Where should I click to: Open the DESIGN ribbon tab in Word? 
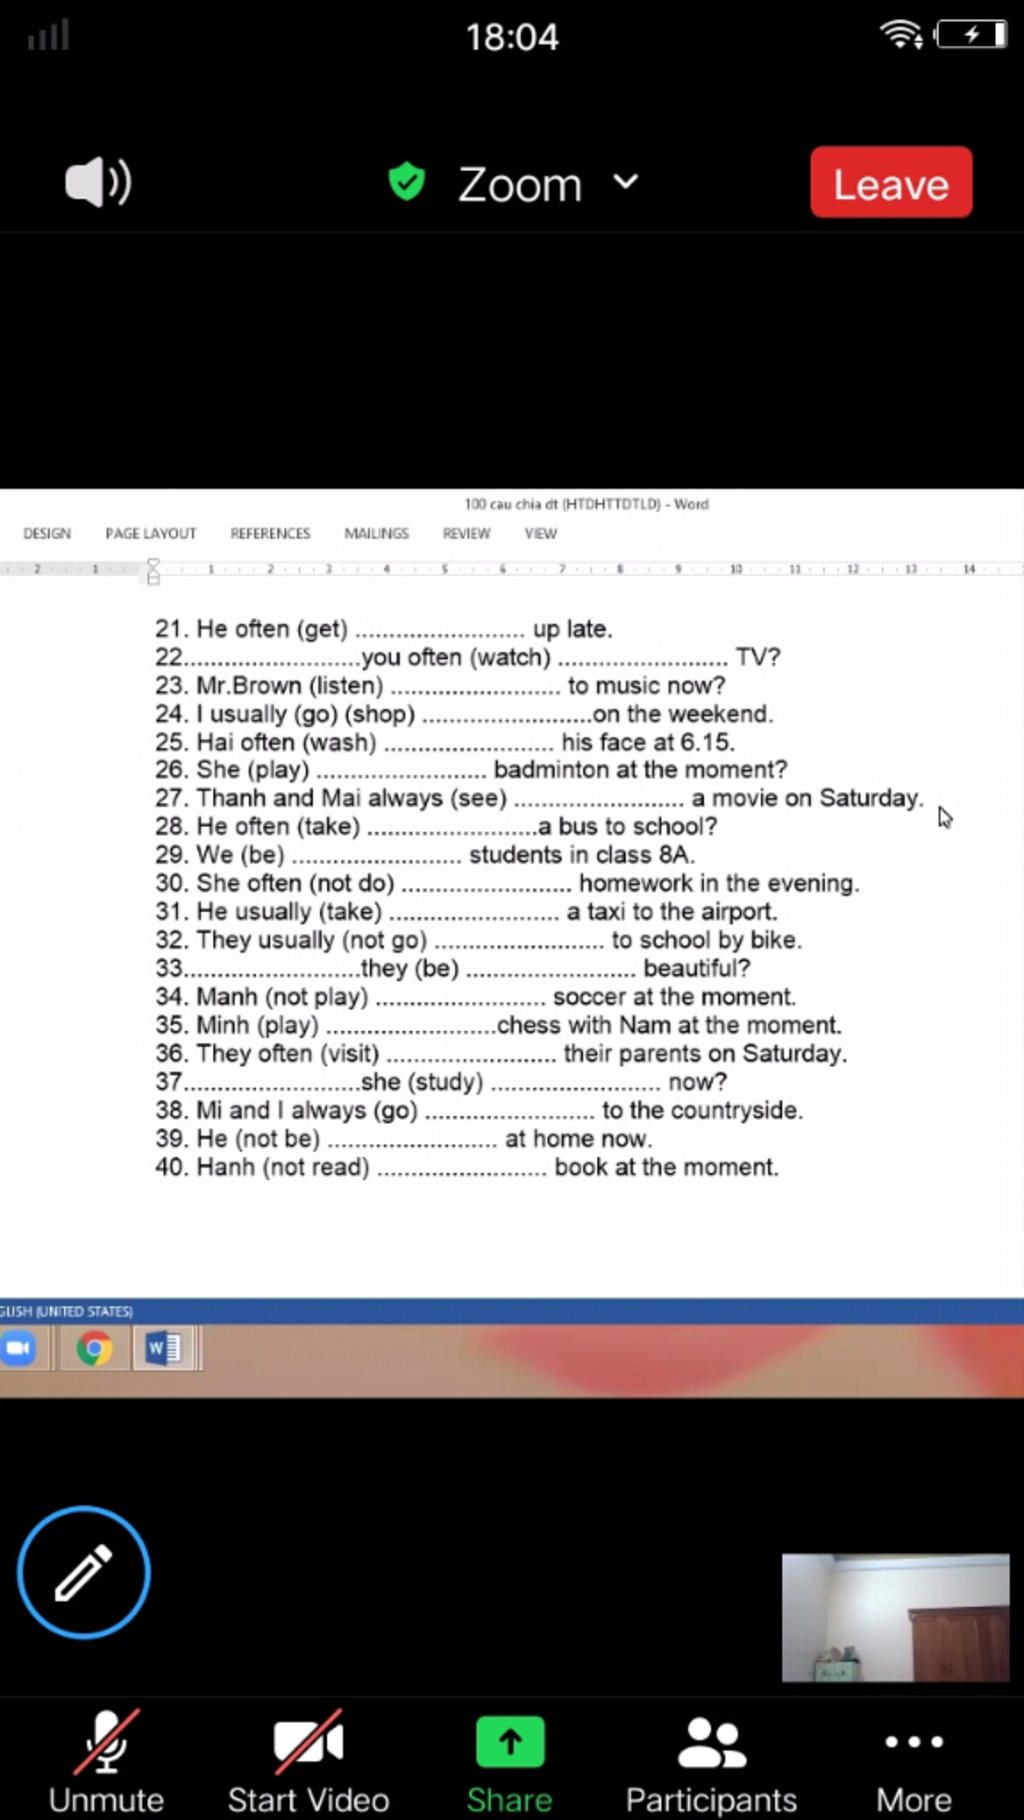tap(47, 533)
